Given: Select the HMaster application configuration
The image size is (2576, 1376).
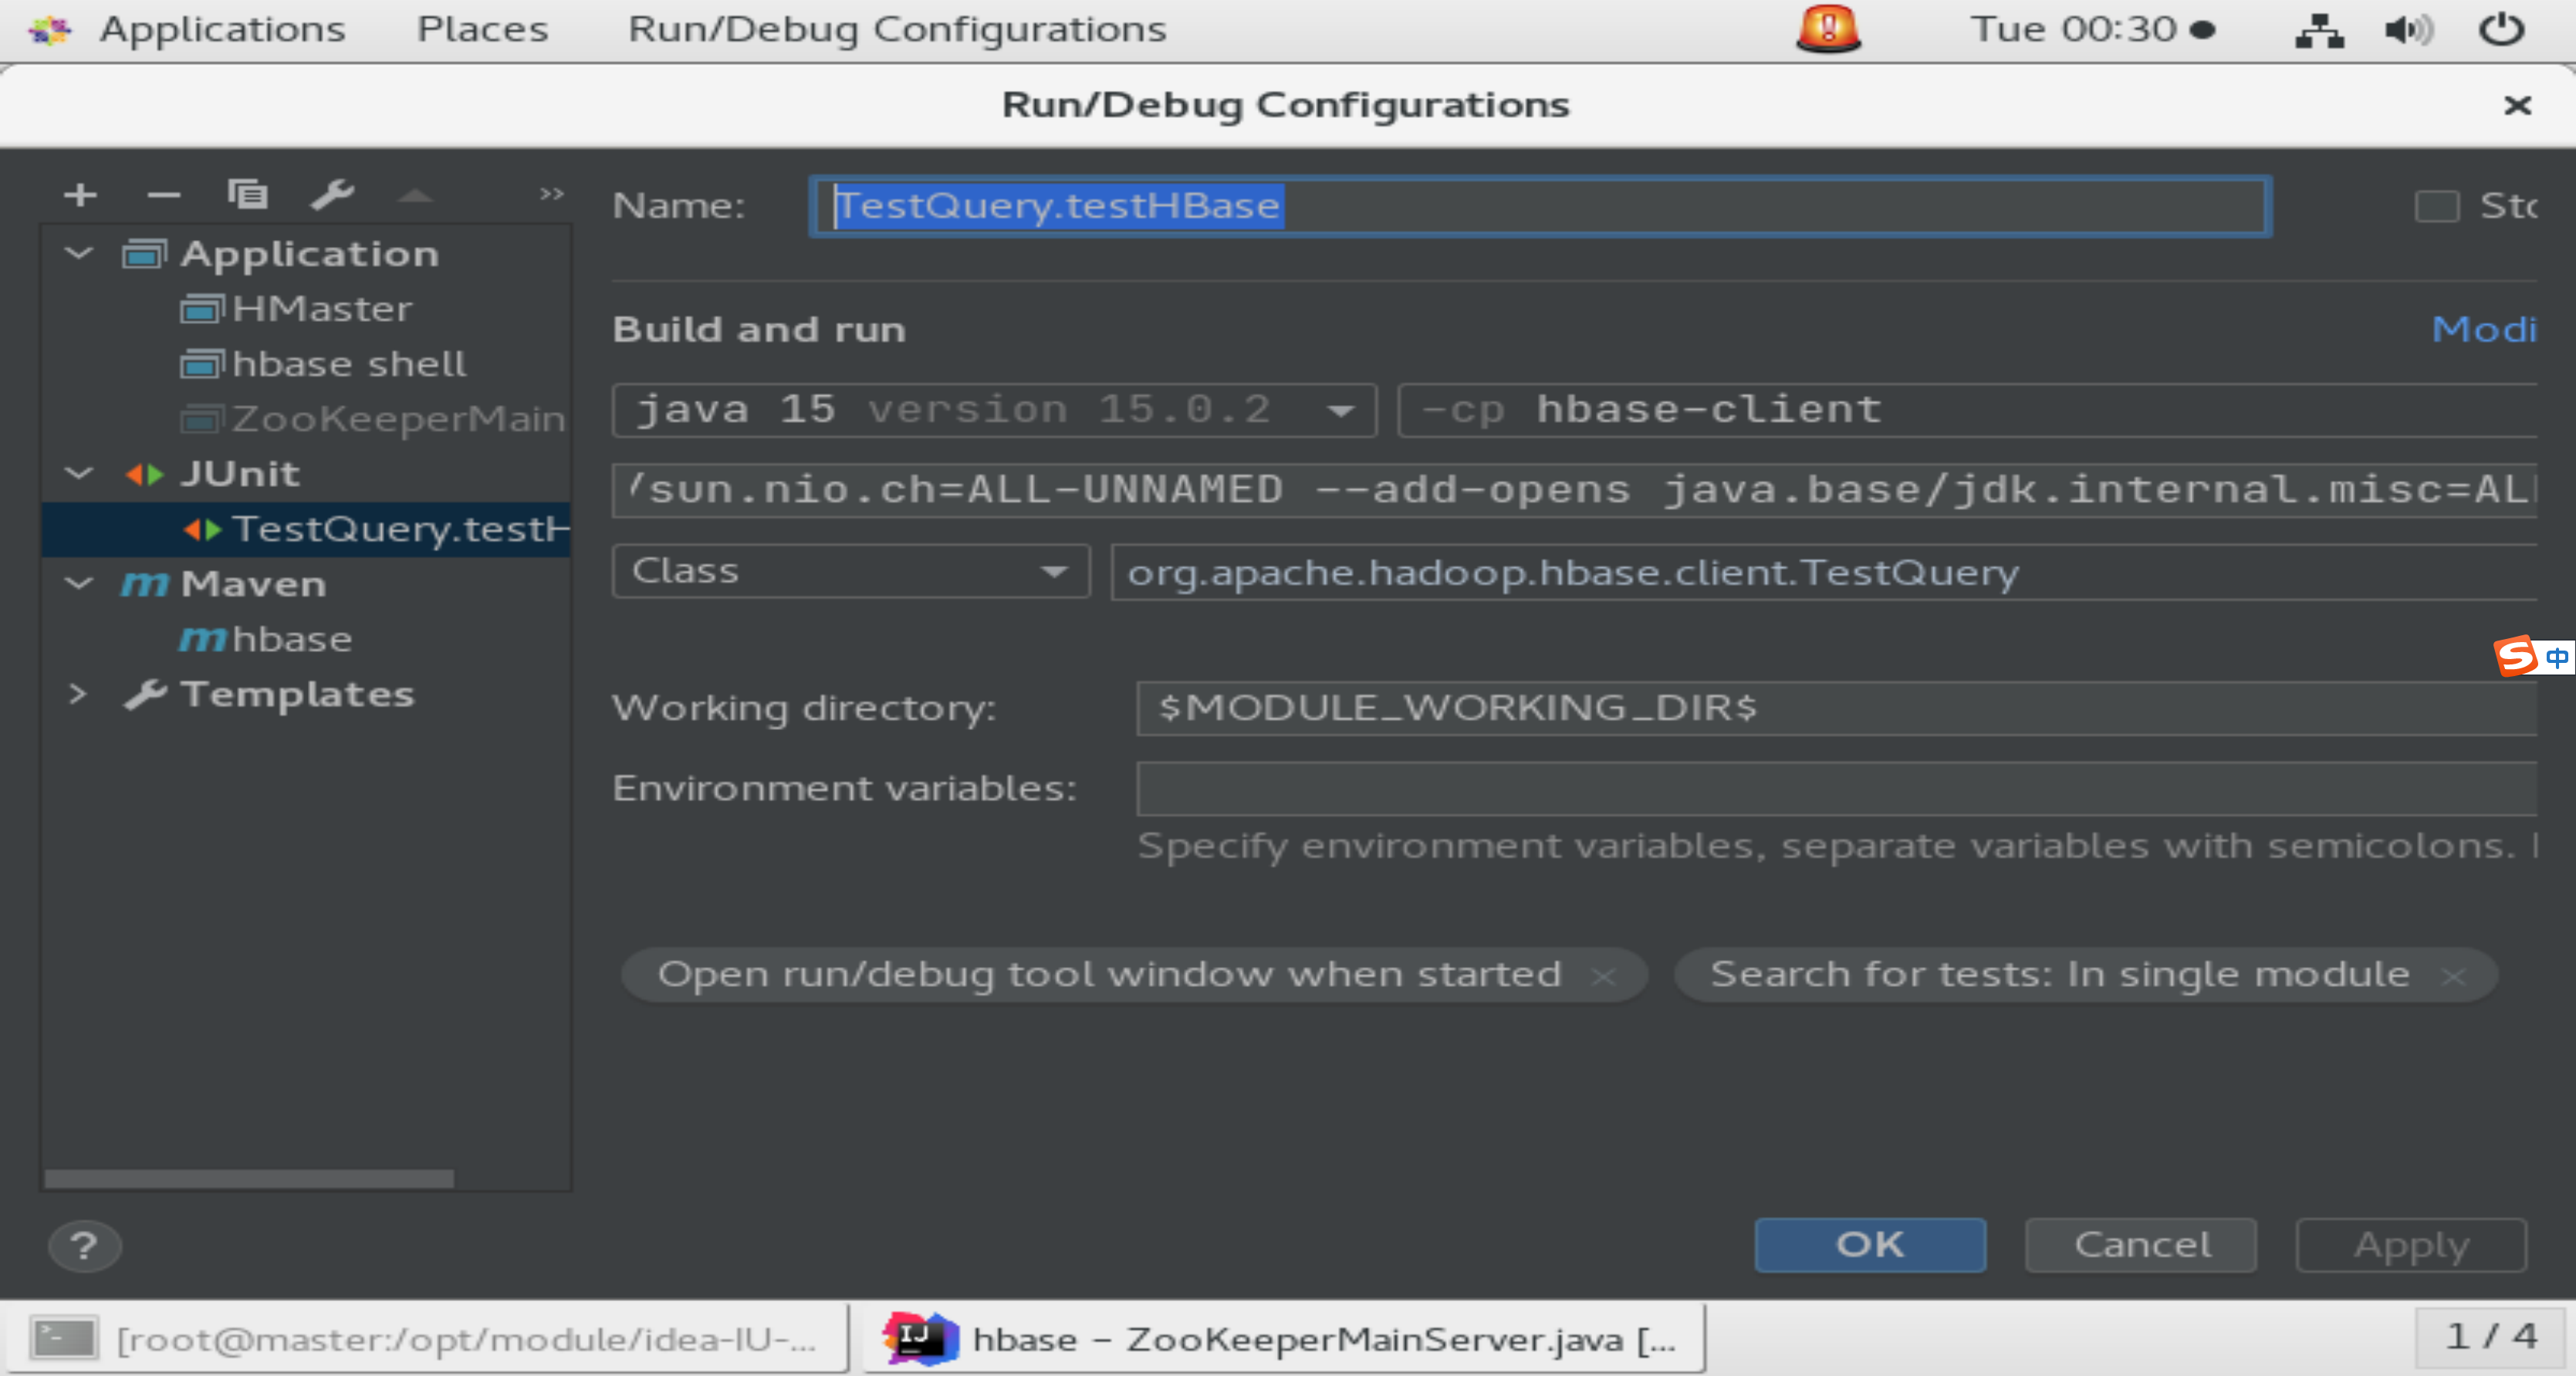Looking at the screenshot, I should pyautogui.click(x=320, y=309).
